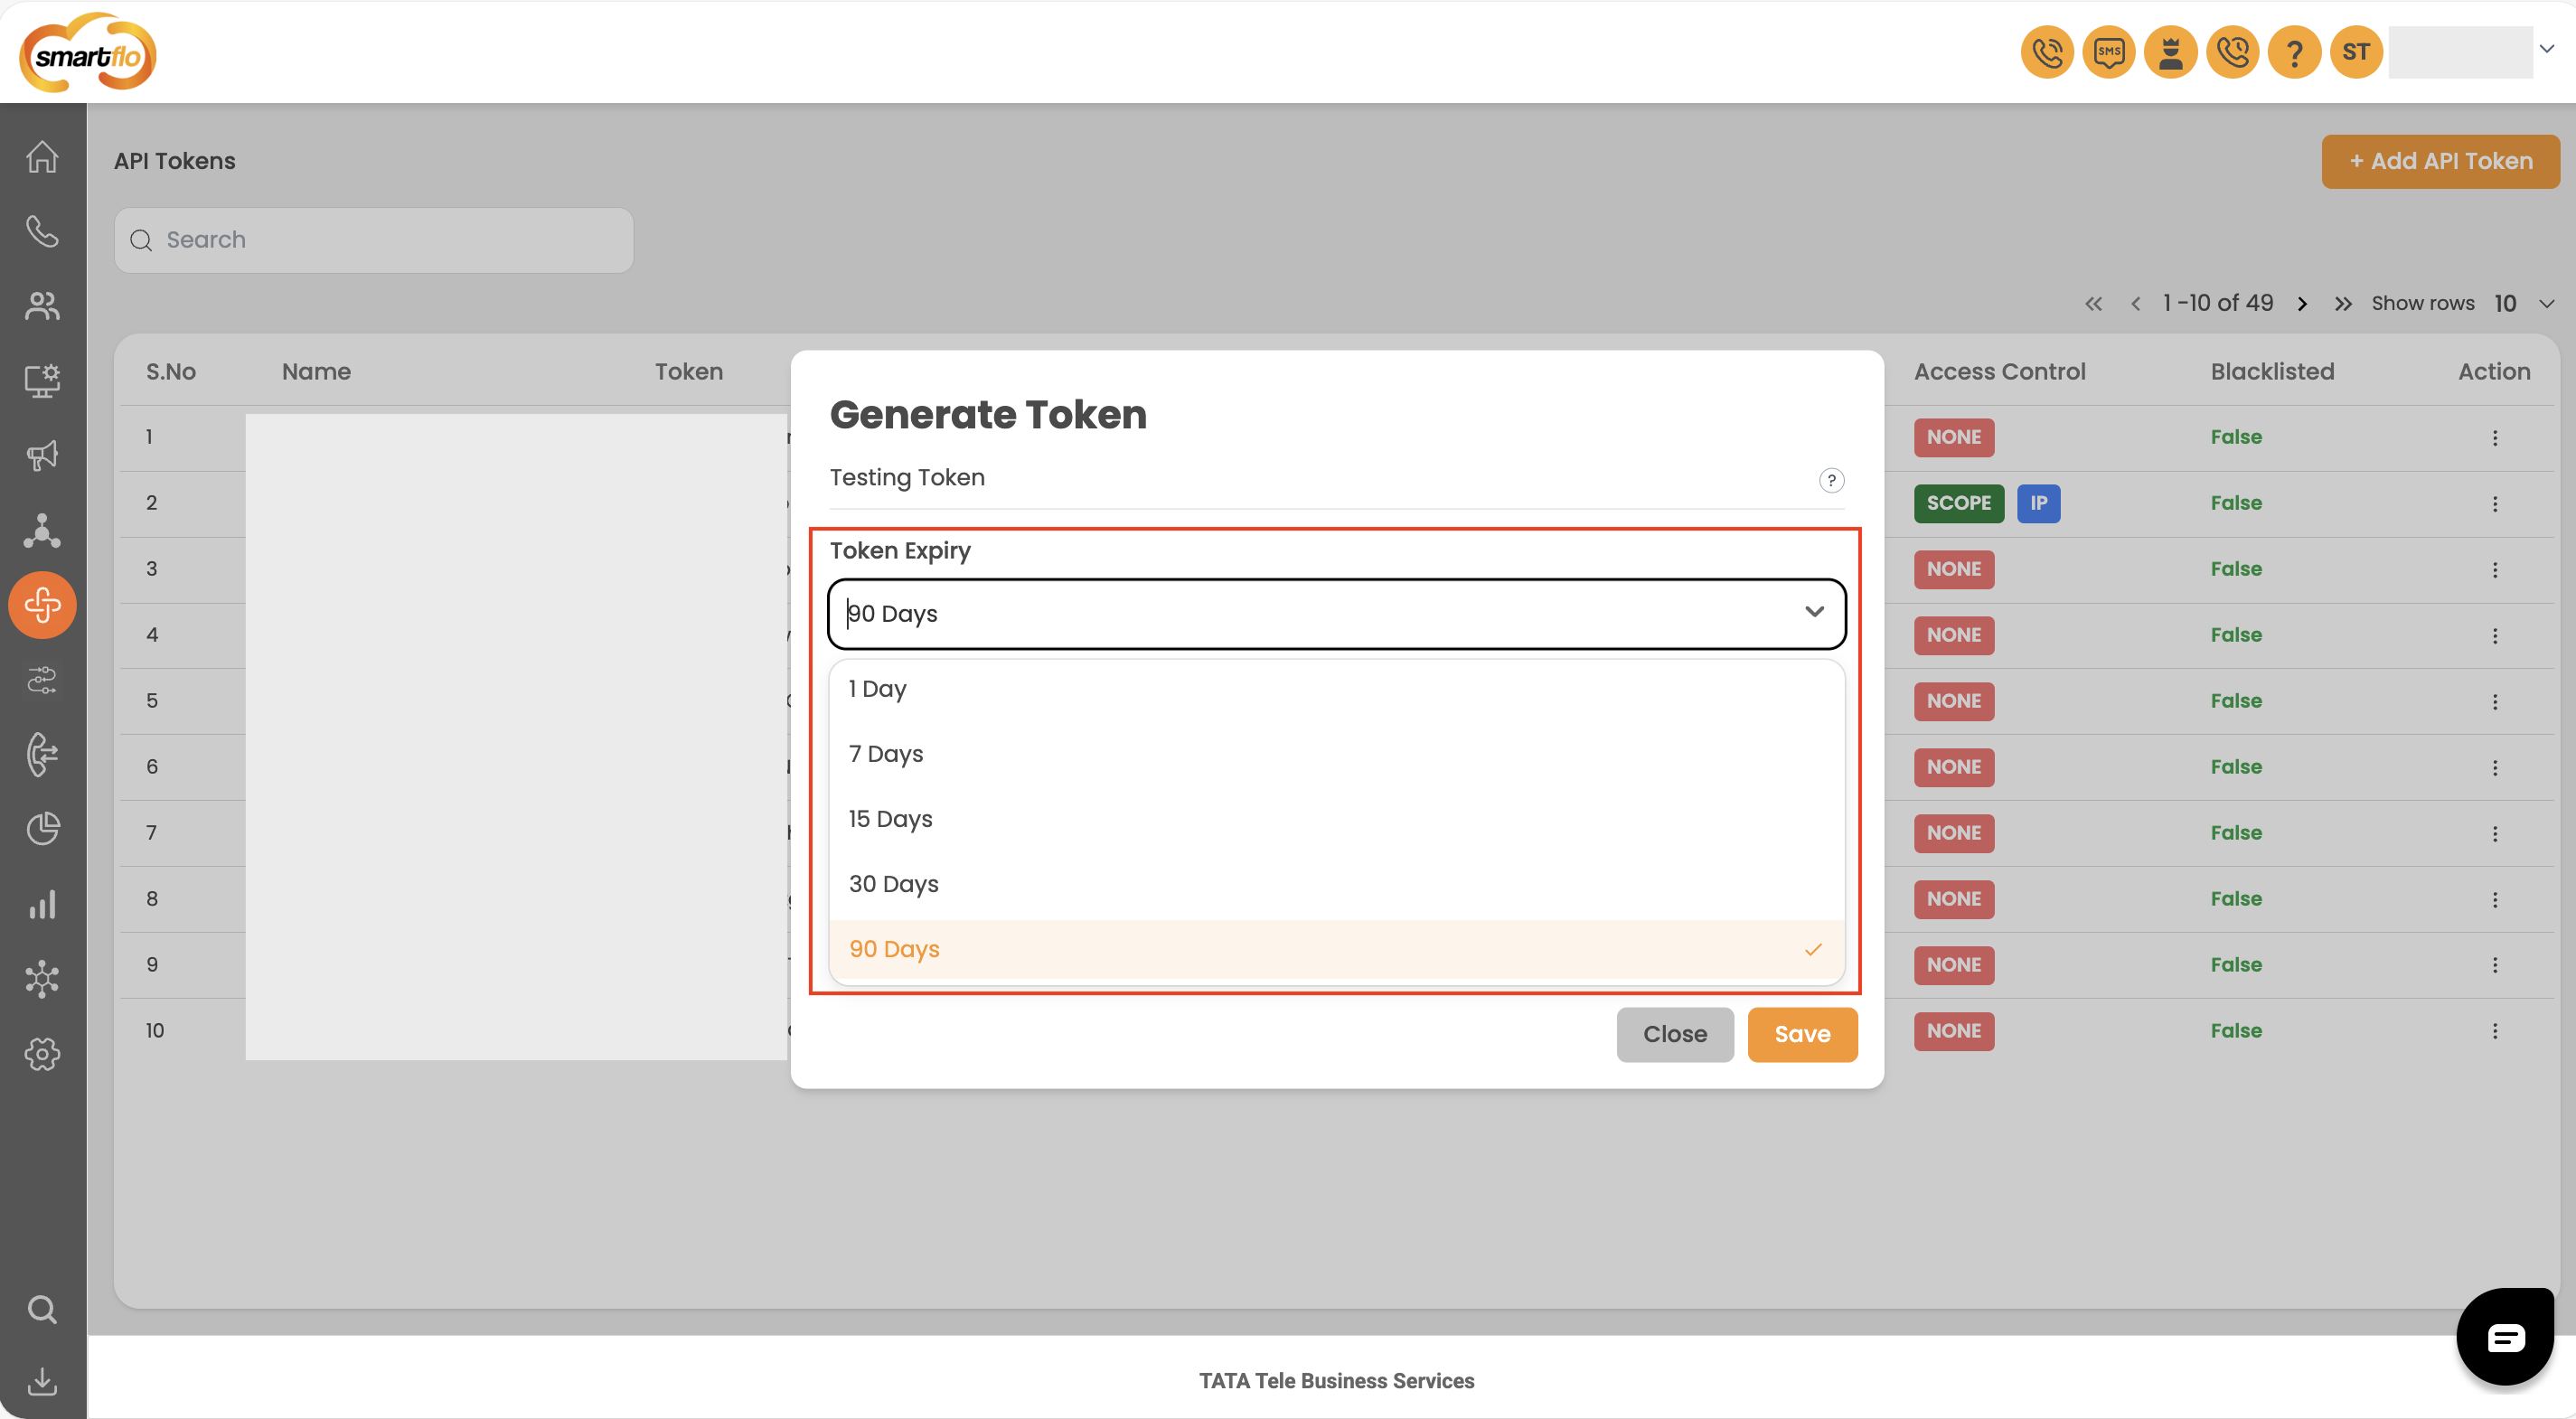Screen dimensions: 2576x1419
Task: Click the S.No column header
Action: (x=171, y=372)
